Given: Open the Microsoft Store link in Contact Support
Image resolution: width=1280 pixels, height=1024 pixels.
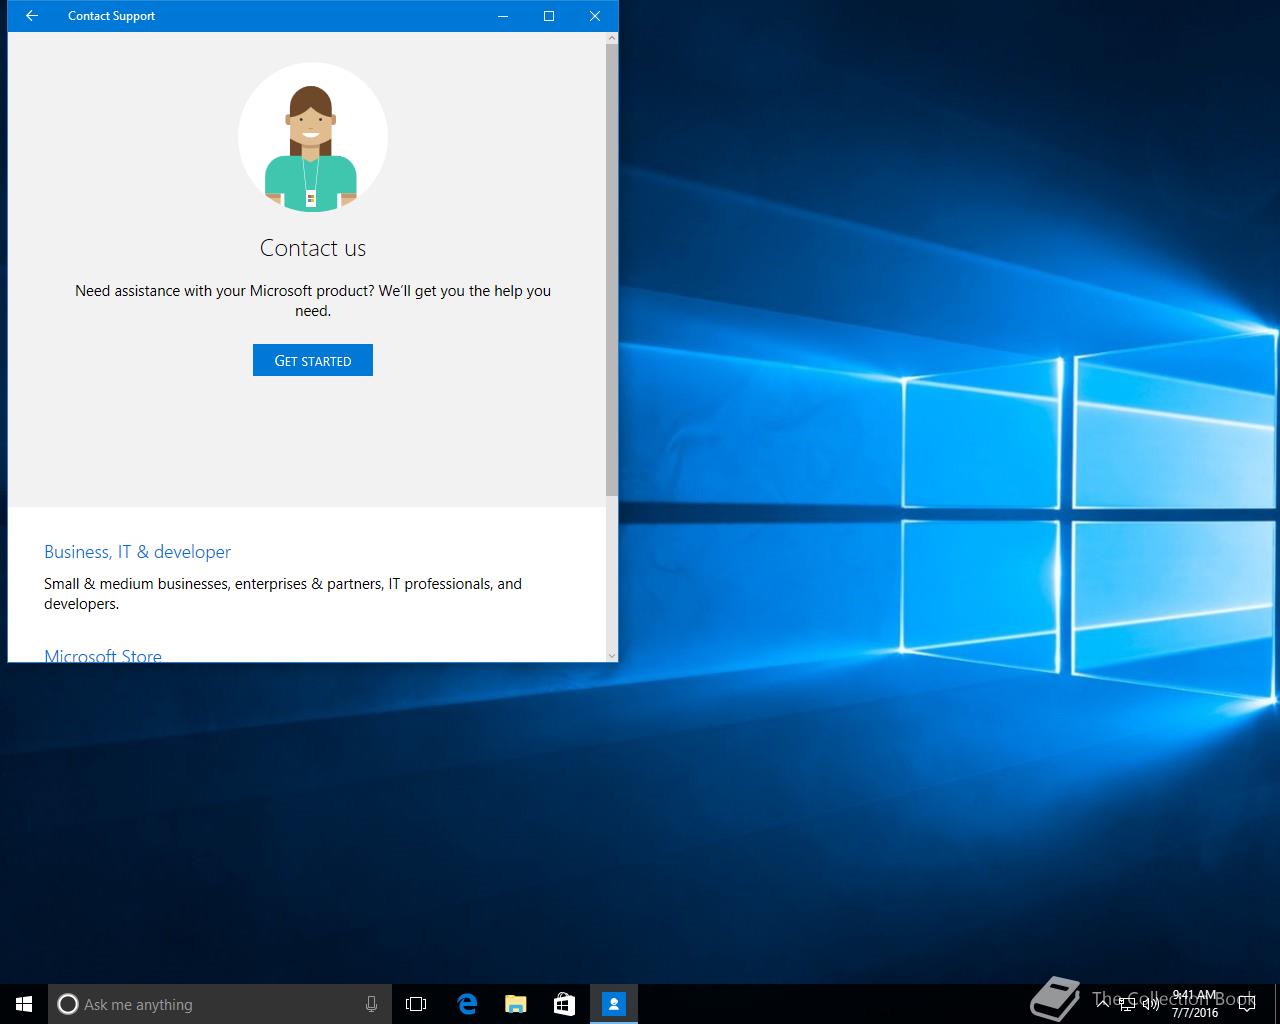Looking at the screenshot, I should point(103,656).
